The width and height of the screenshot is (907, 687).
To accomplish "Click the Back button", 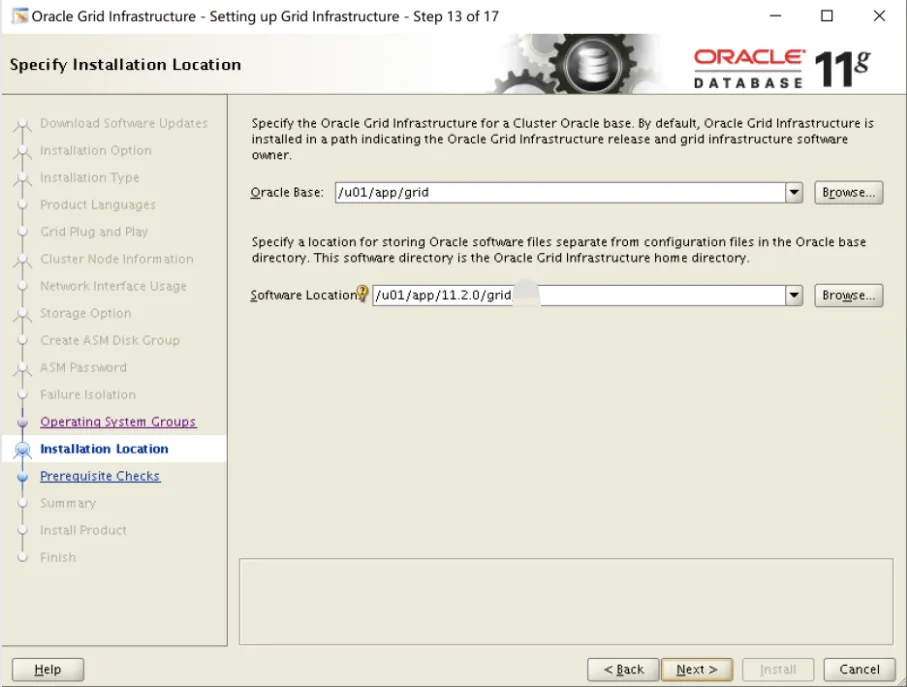I will point(623,669).
